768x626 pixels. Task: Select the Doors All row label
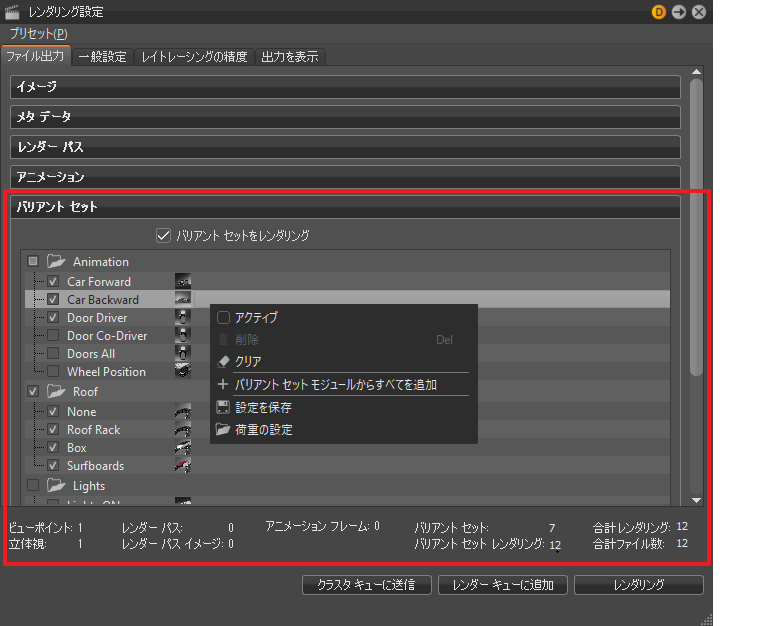[91, 354]
